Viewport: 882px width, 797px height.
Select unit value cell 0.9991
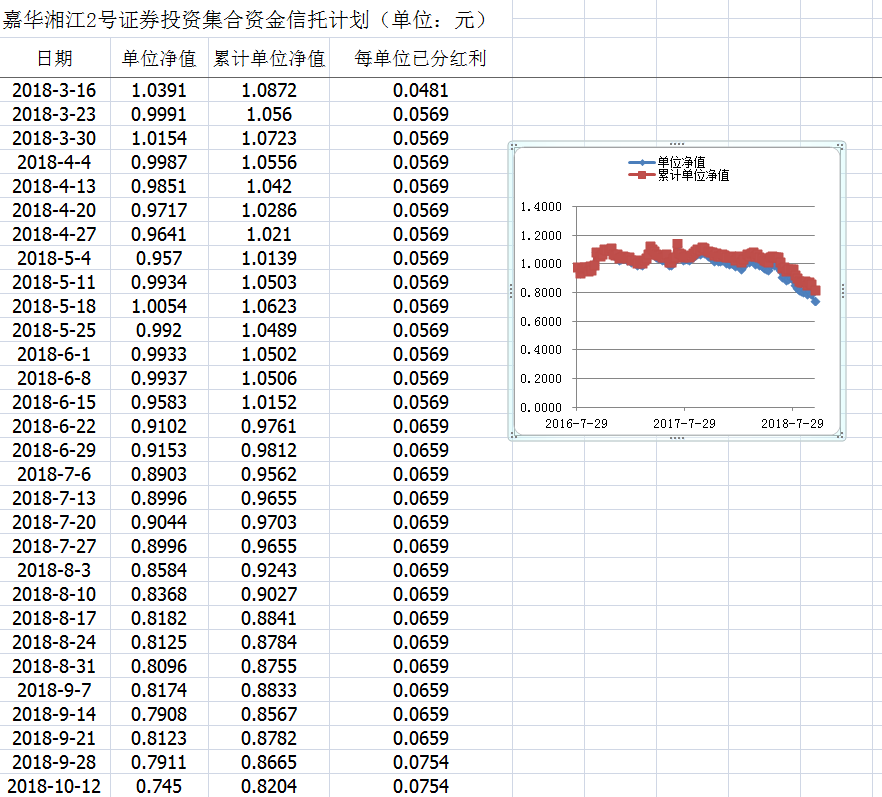click(x=159, y=114)
